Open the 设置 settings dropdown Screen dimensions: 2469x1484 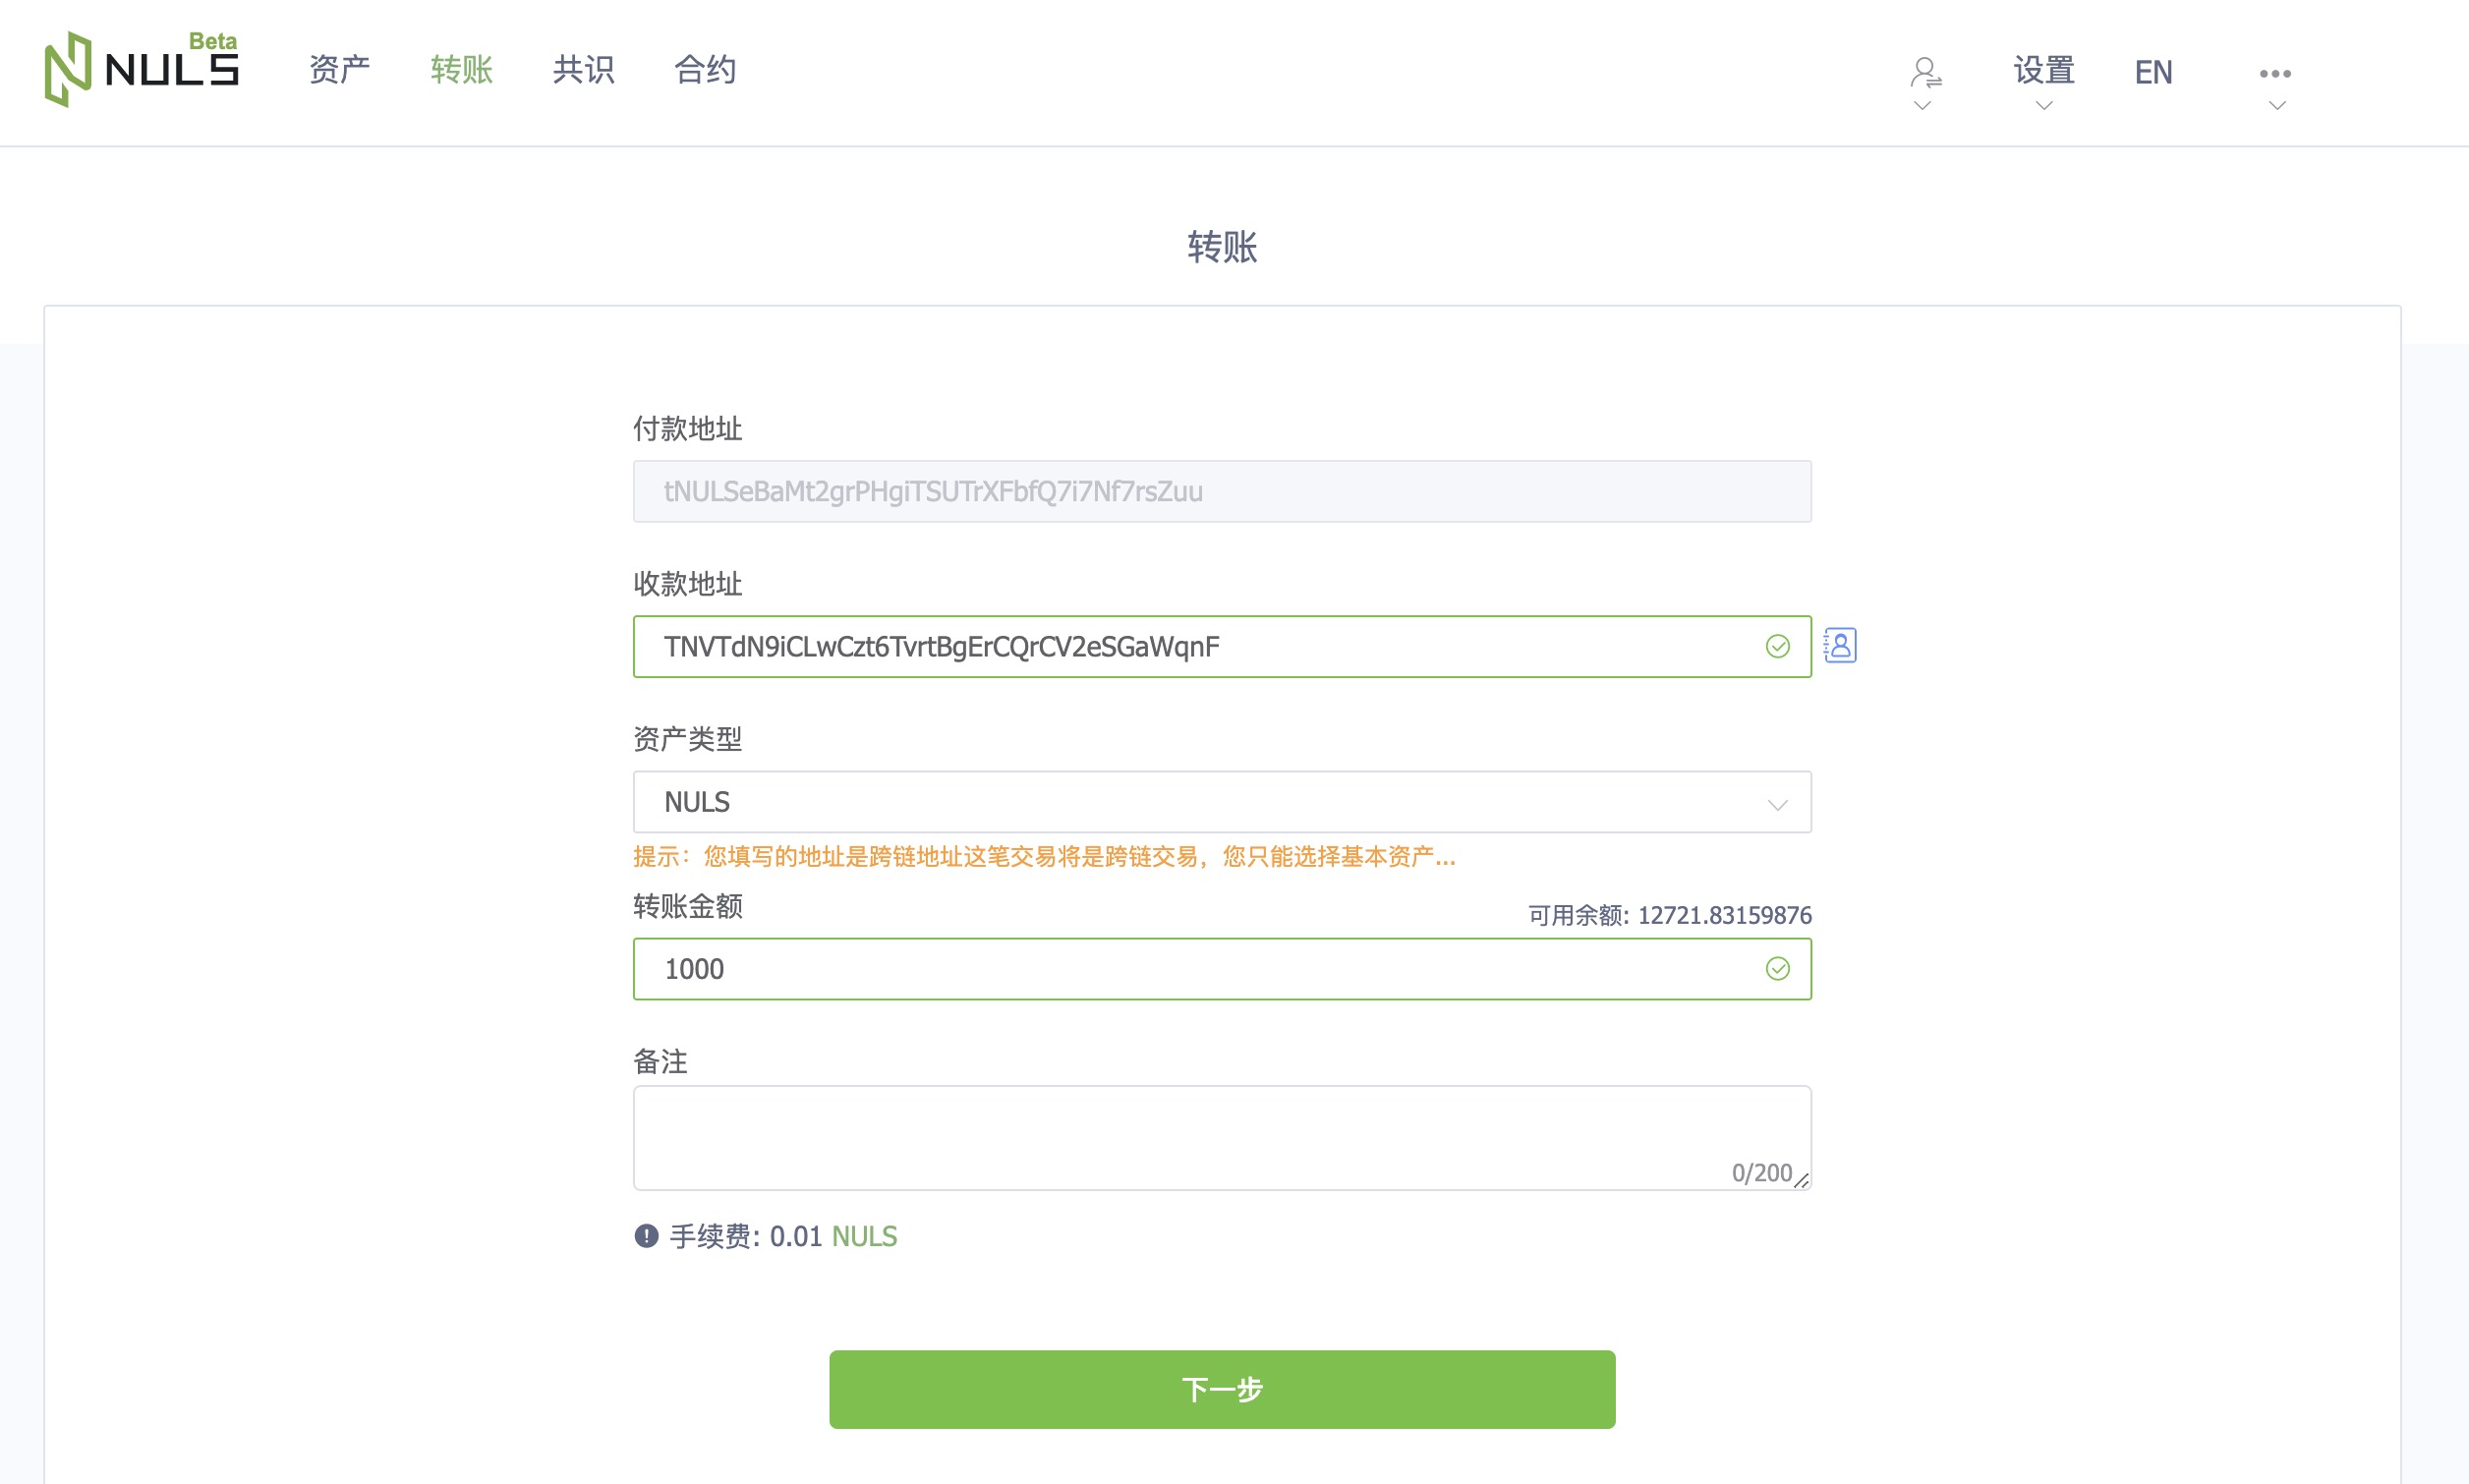tap(2043, 72)
